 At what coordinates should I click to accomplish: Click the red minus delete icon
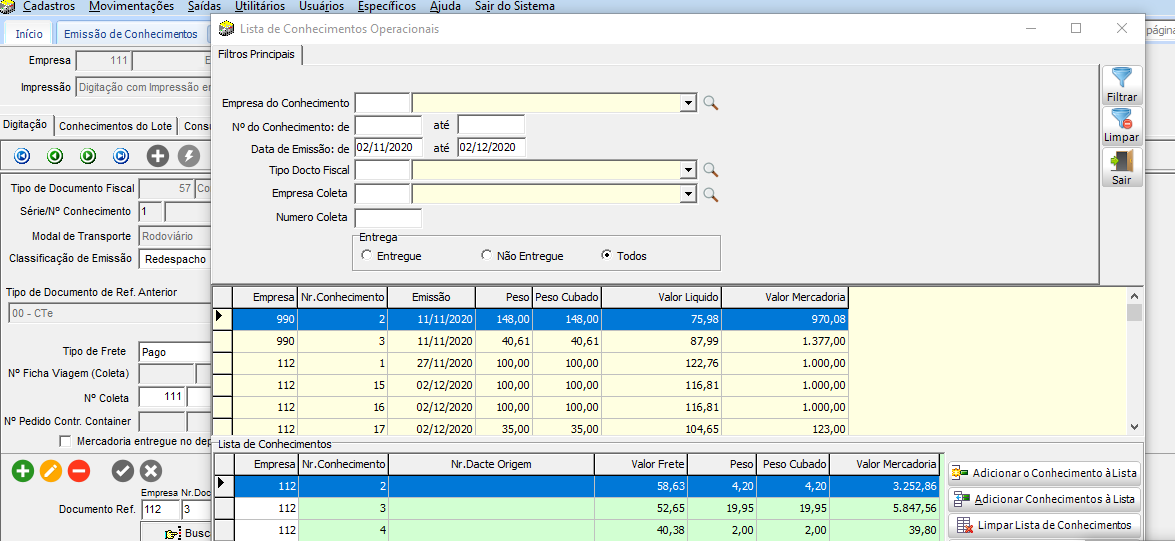click(79, 471)
